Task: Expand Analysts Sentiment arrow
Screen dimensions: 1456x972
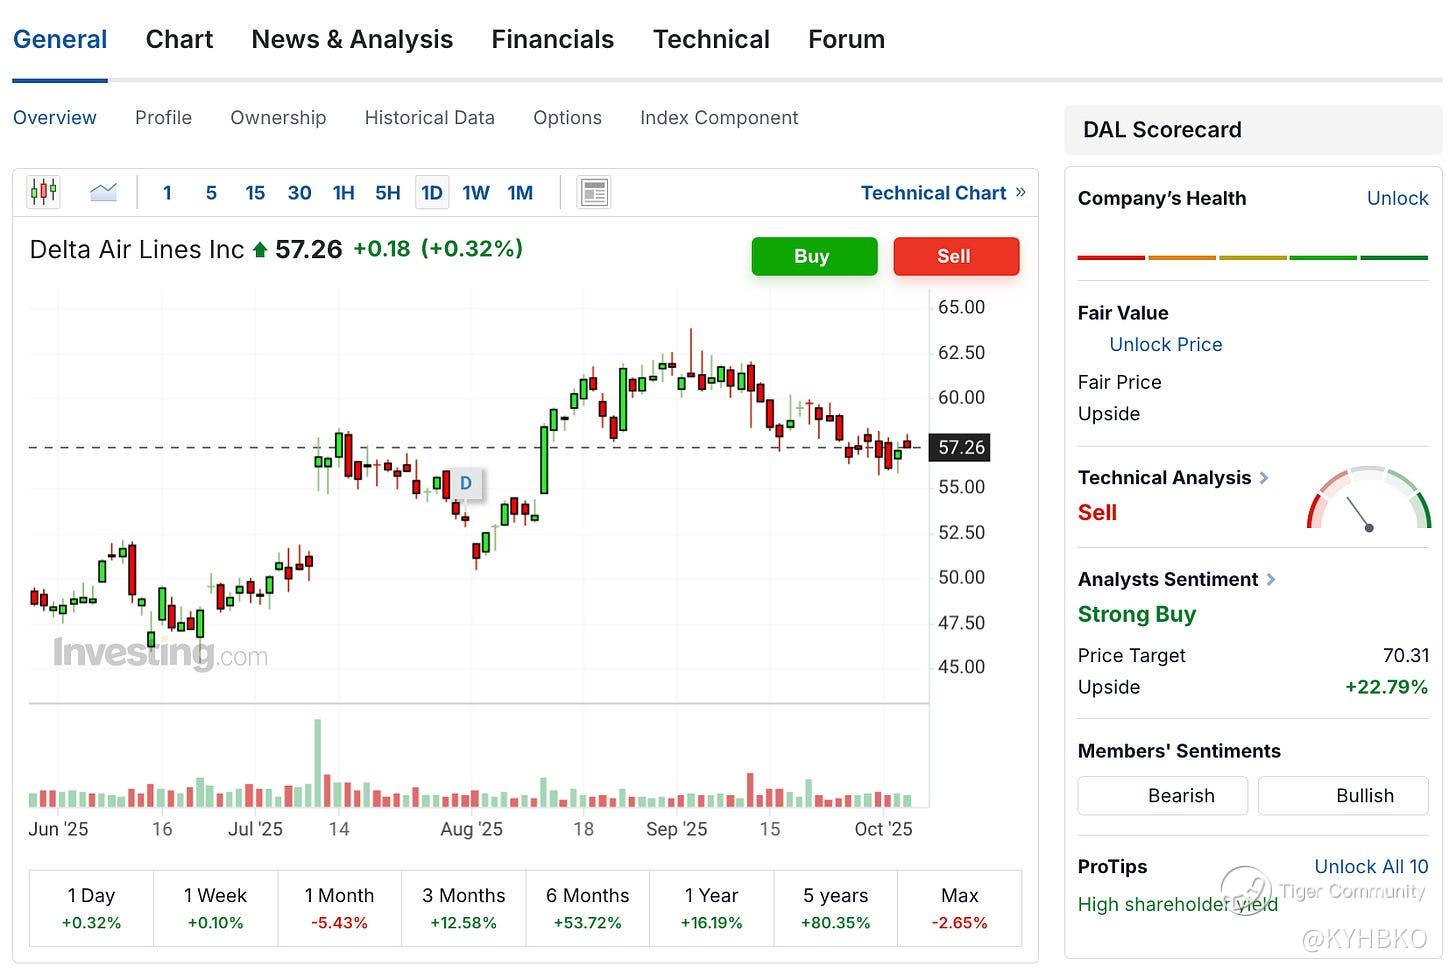Action: point(1271,579)
